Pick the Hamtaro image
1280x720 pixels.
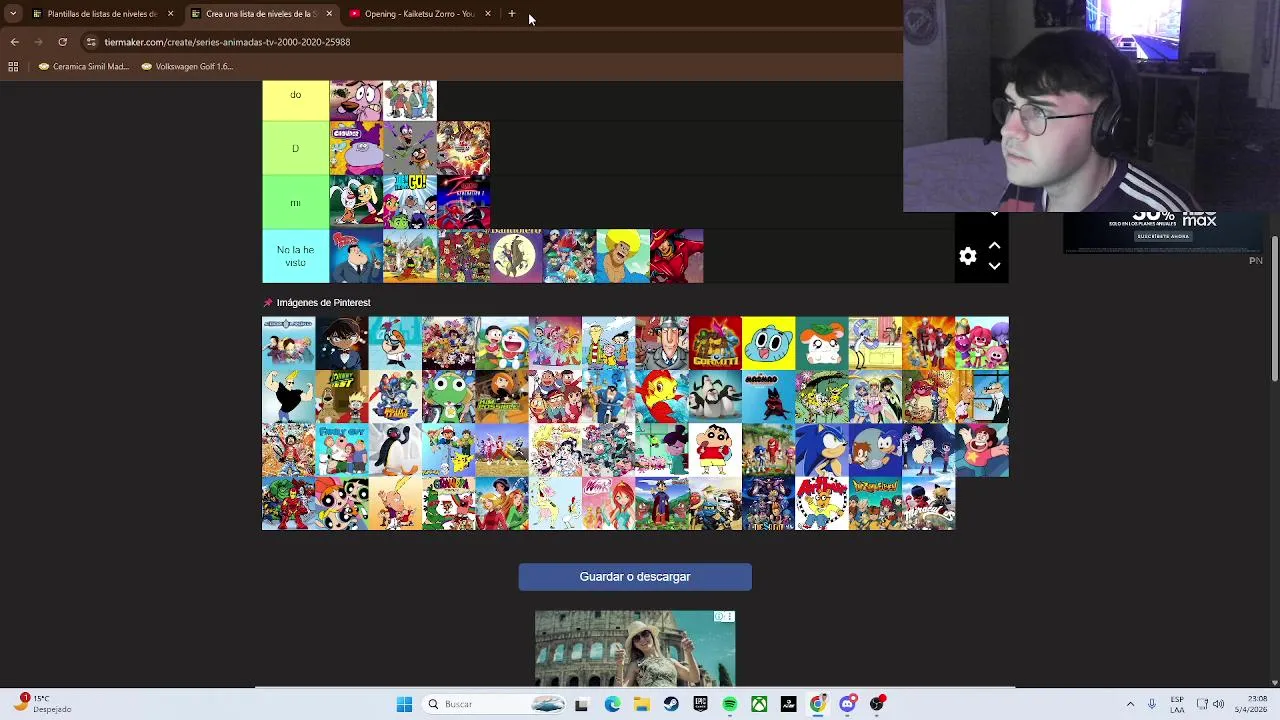click(x=822, y=343)
